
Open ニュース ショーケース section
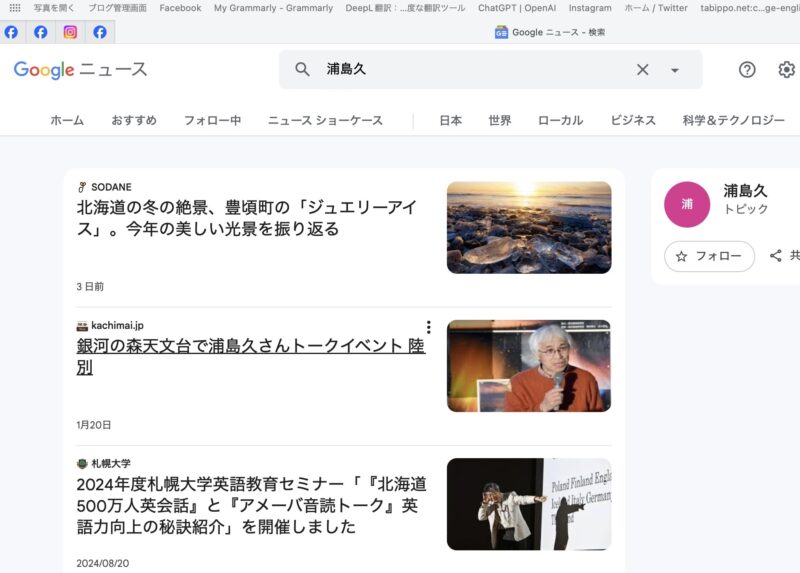326,120
